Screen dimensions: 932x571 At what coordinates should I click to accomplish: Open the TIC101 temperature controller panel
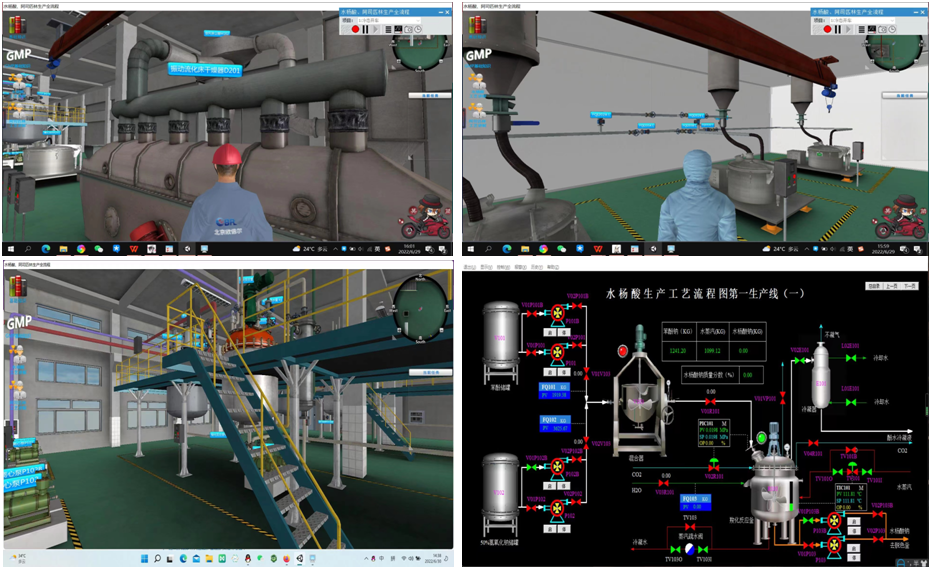[848, 494]
